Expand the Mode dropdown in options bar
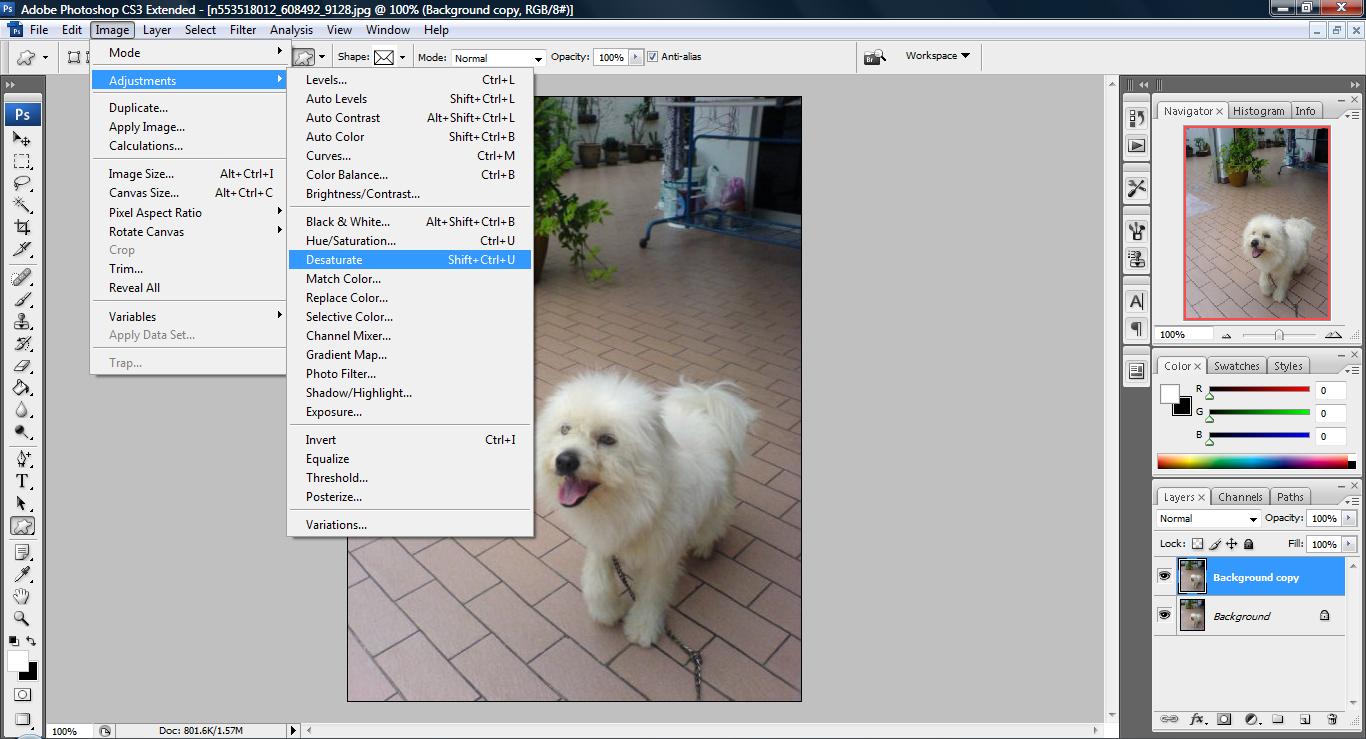The image size is (1366, 739). [498, 58]
